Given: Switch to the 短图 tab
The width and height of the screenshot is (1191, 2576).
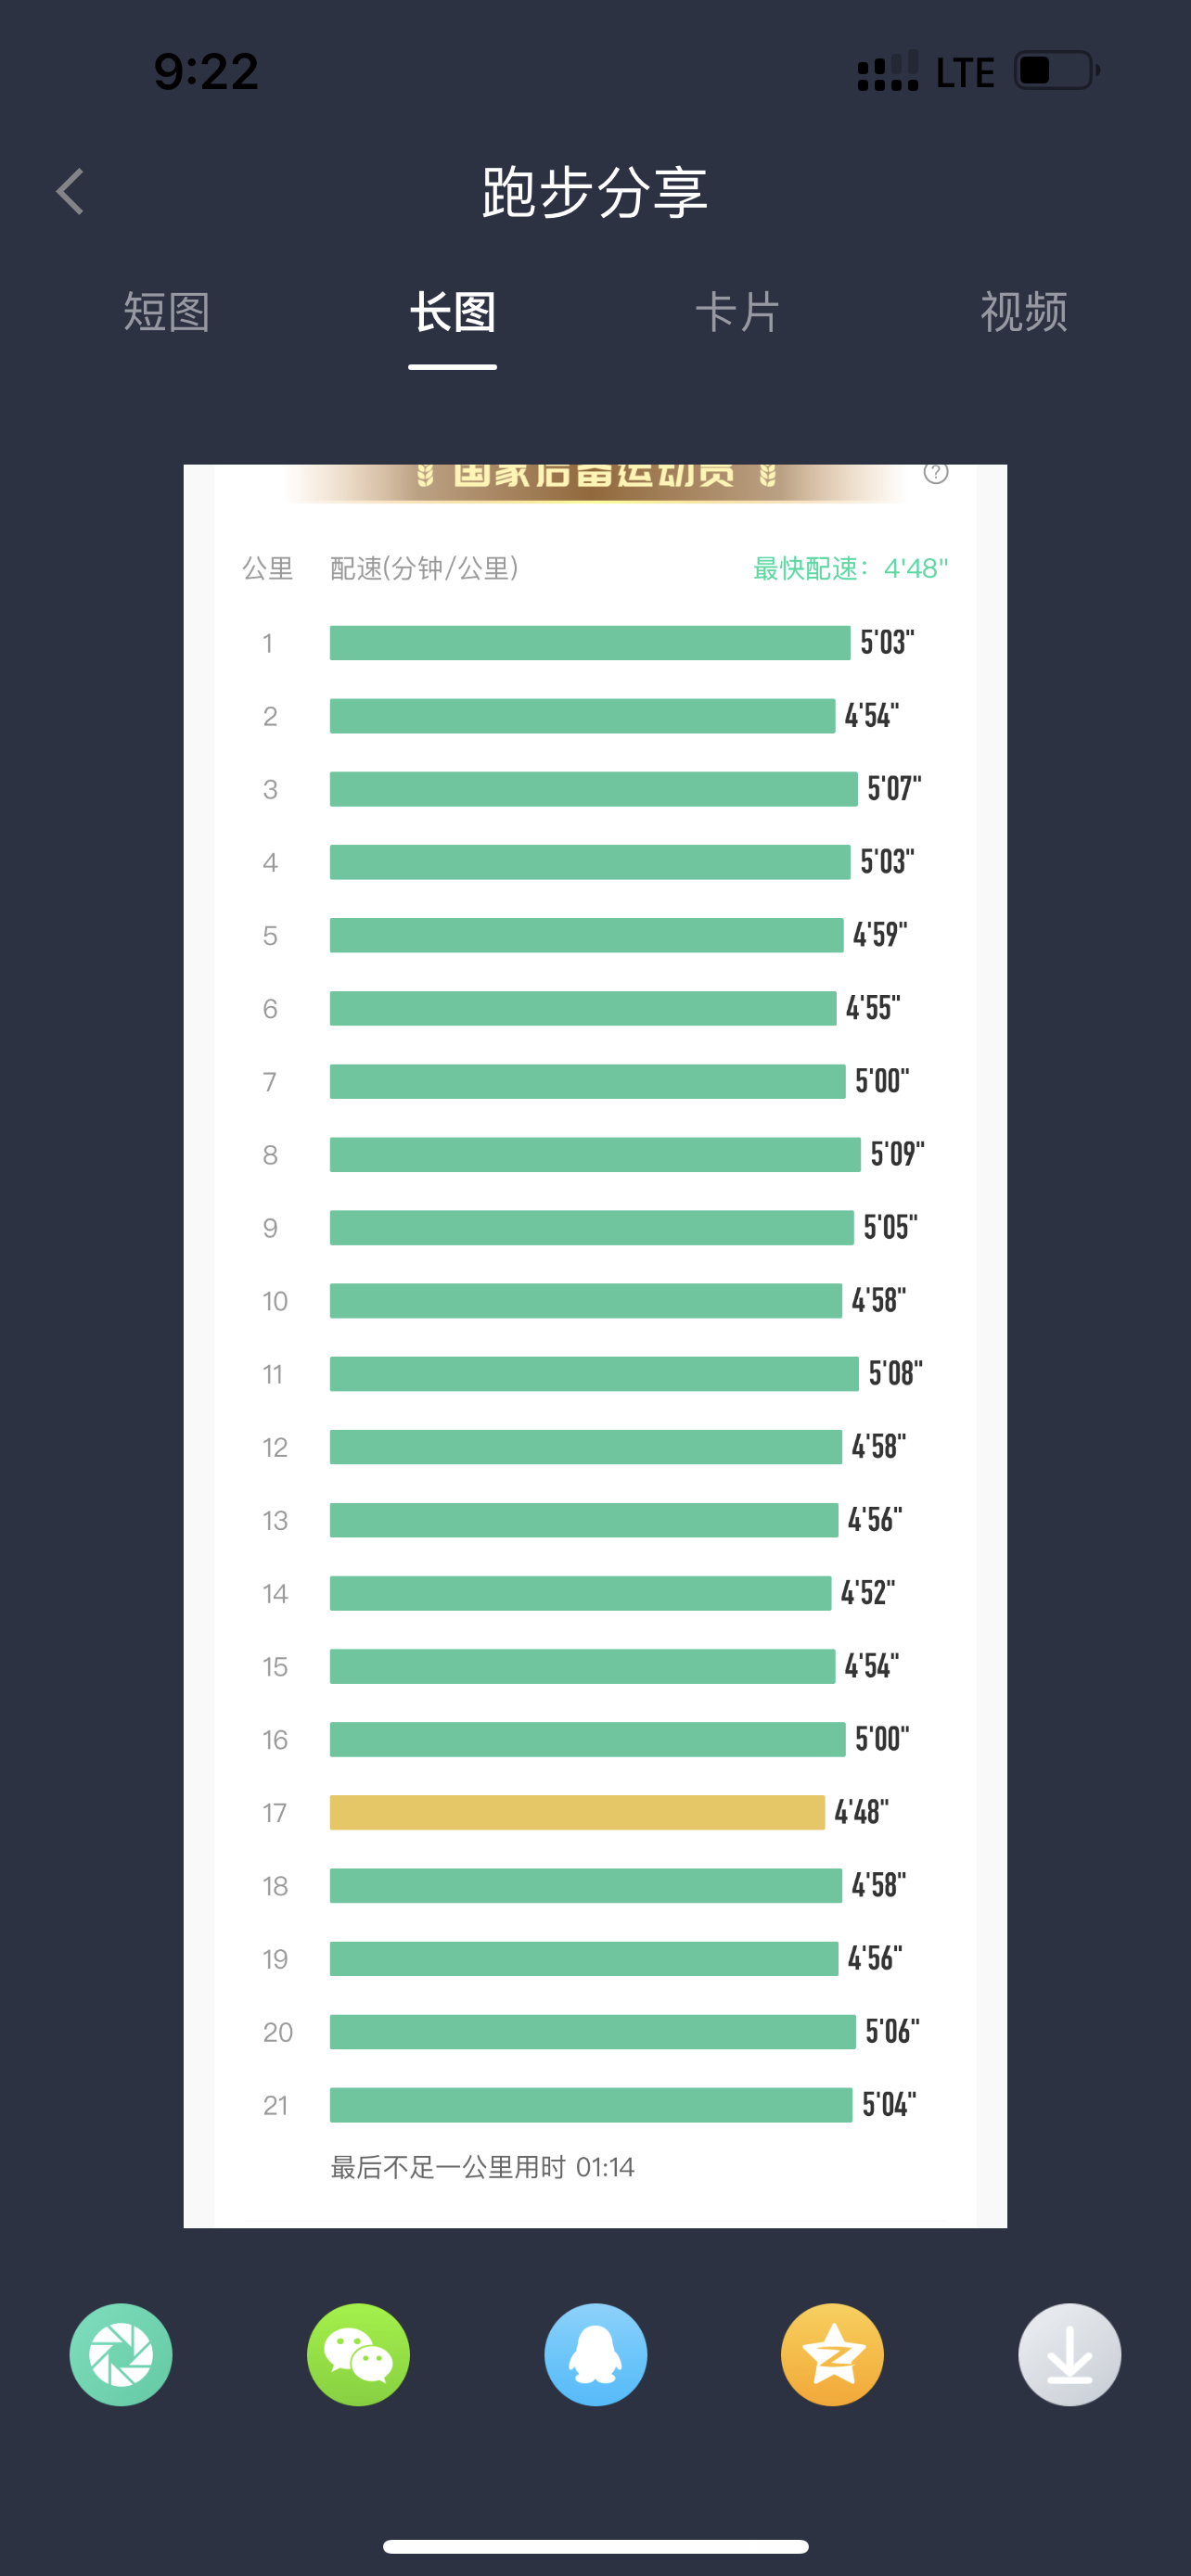Looking at the screenshot, I should [x=167, y=312].
